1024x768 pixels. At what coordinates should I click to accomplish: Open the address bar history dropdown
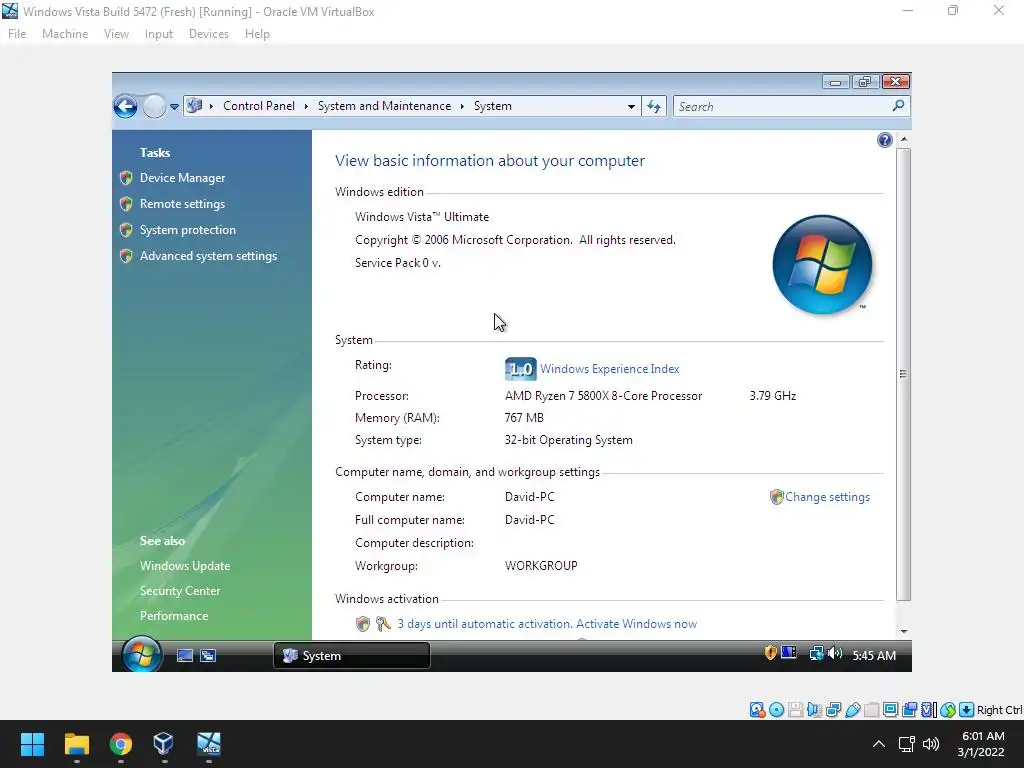pyautogui.click(x=631, y=106)
